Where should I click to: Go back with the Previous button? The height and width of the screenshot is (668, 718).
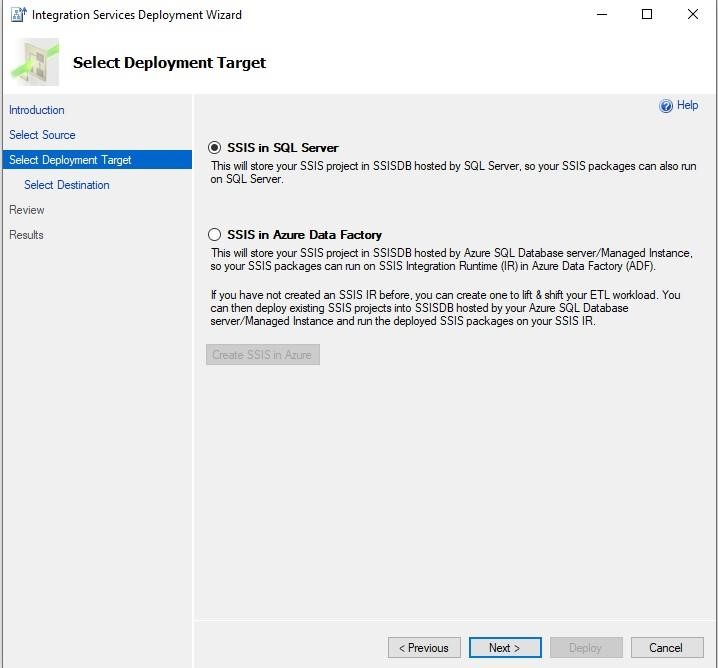pyautogui.click(x=424, y=648)
